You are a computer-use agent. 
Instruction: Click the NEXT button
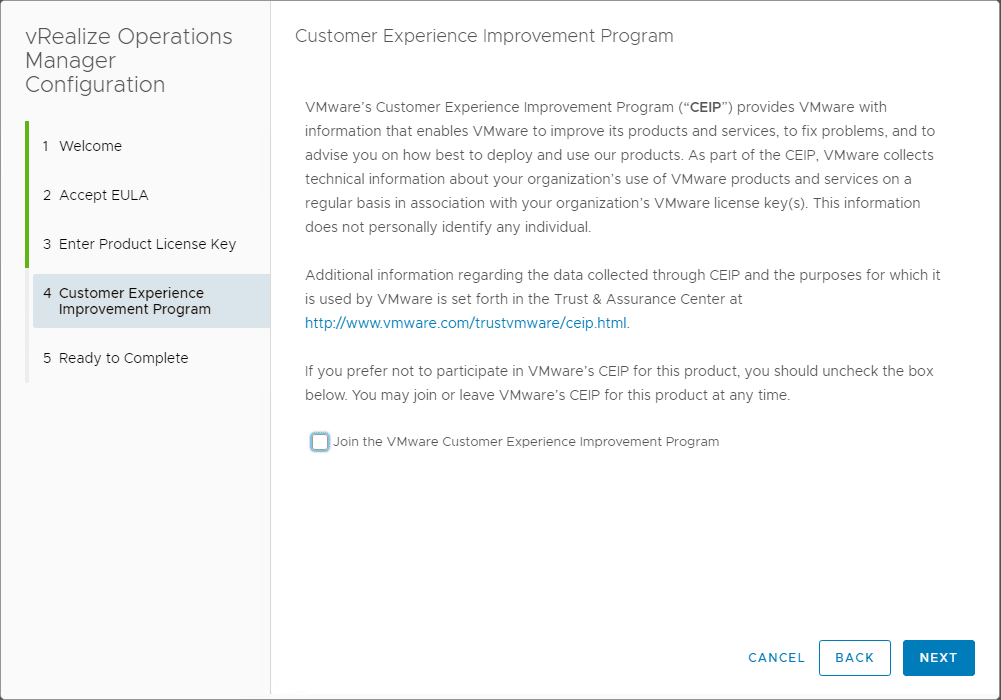(x=938, y=658)
